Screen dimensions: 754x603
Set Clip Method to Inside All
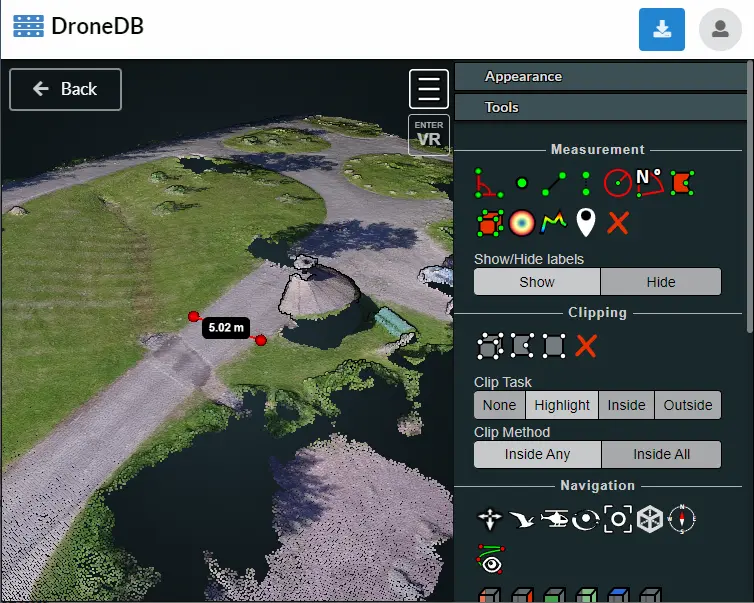660,455
